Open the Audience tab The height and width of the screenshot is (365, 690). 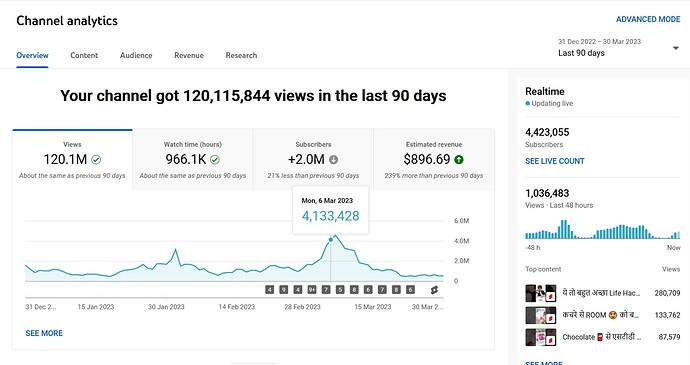coord(136,55)
